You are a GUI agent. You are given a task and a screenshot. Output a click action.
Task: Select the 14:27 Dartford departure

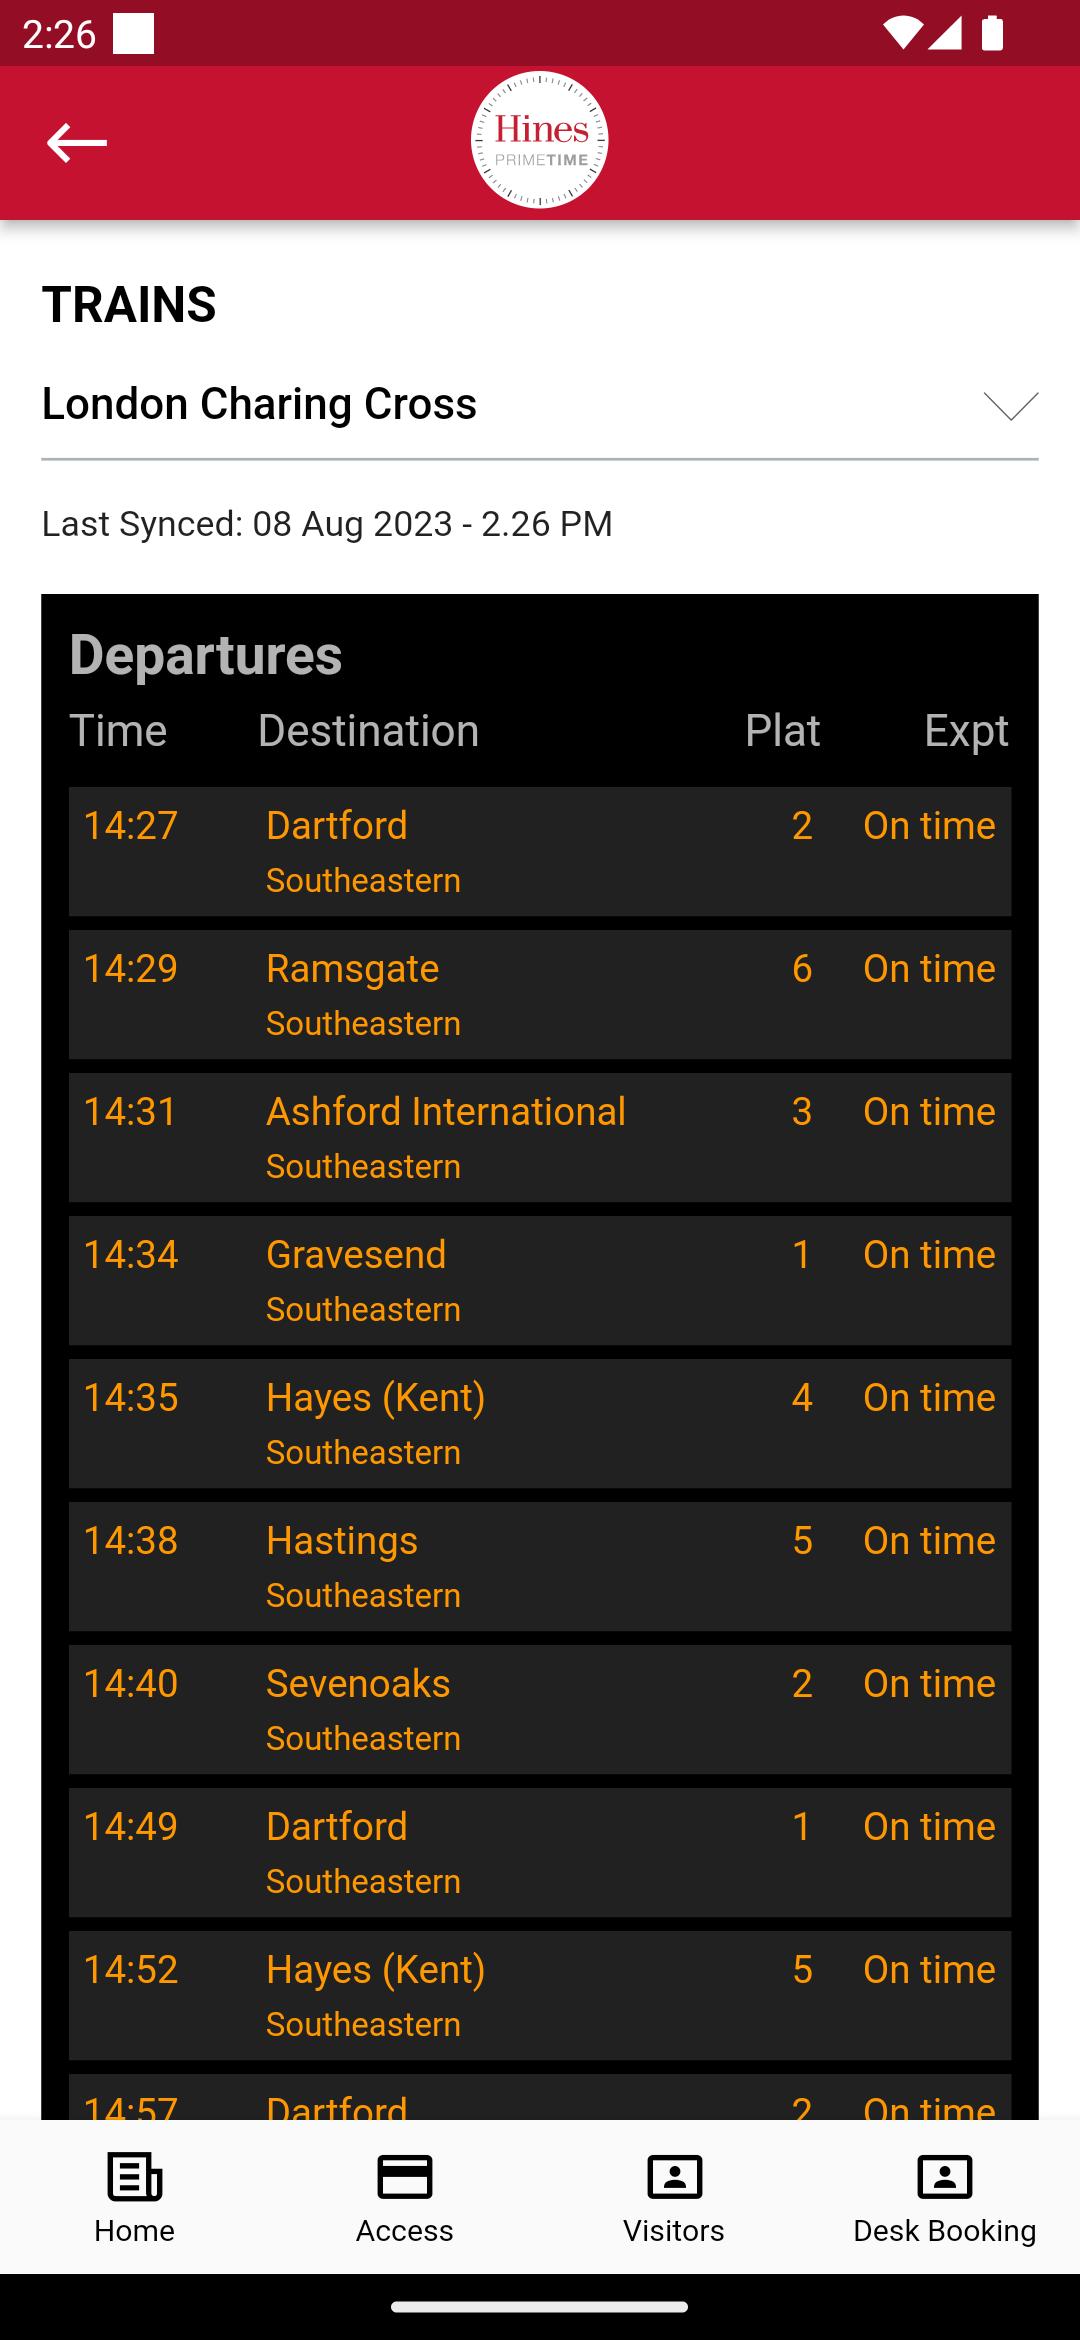point(540,852)
